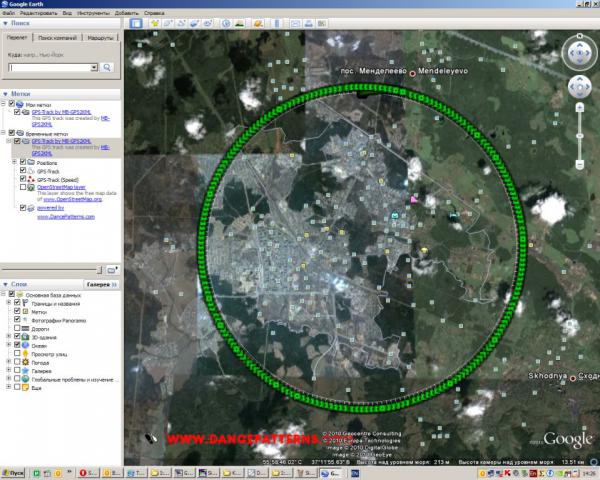Expand the Positions folder tree node
Viewport: 600px width, 480px height.
[x=15, y=162]
